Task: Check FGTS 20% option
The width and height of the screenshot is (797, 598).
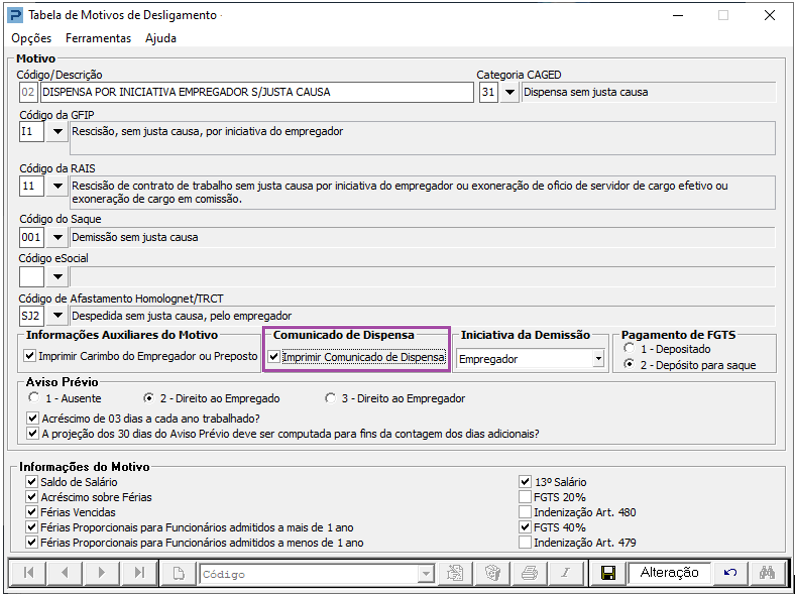Action: 525,497
